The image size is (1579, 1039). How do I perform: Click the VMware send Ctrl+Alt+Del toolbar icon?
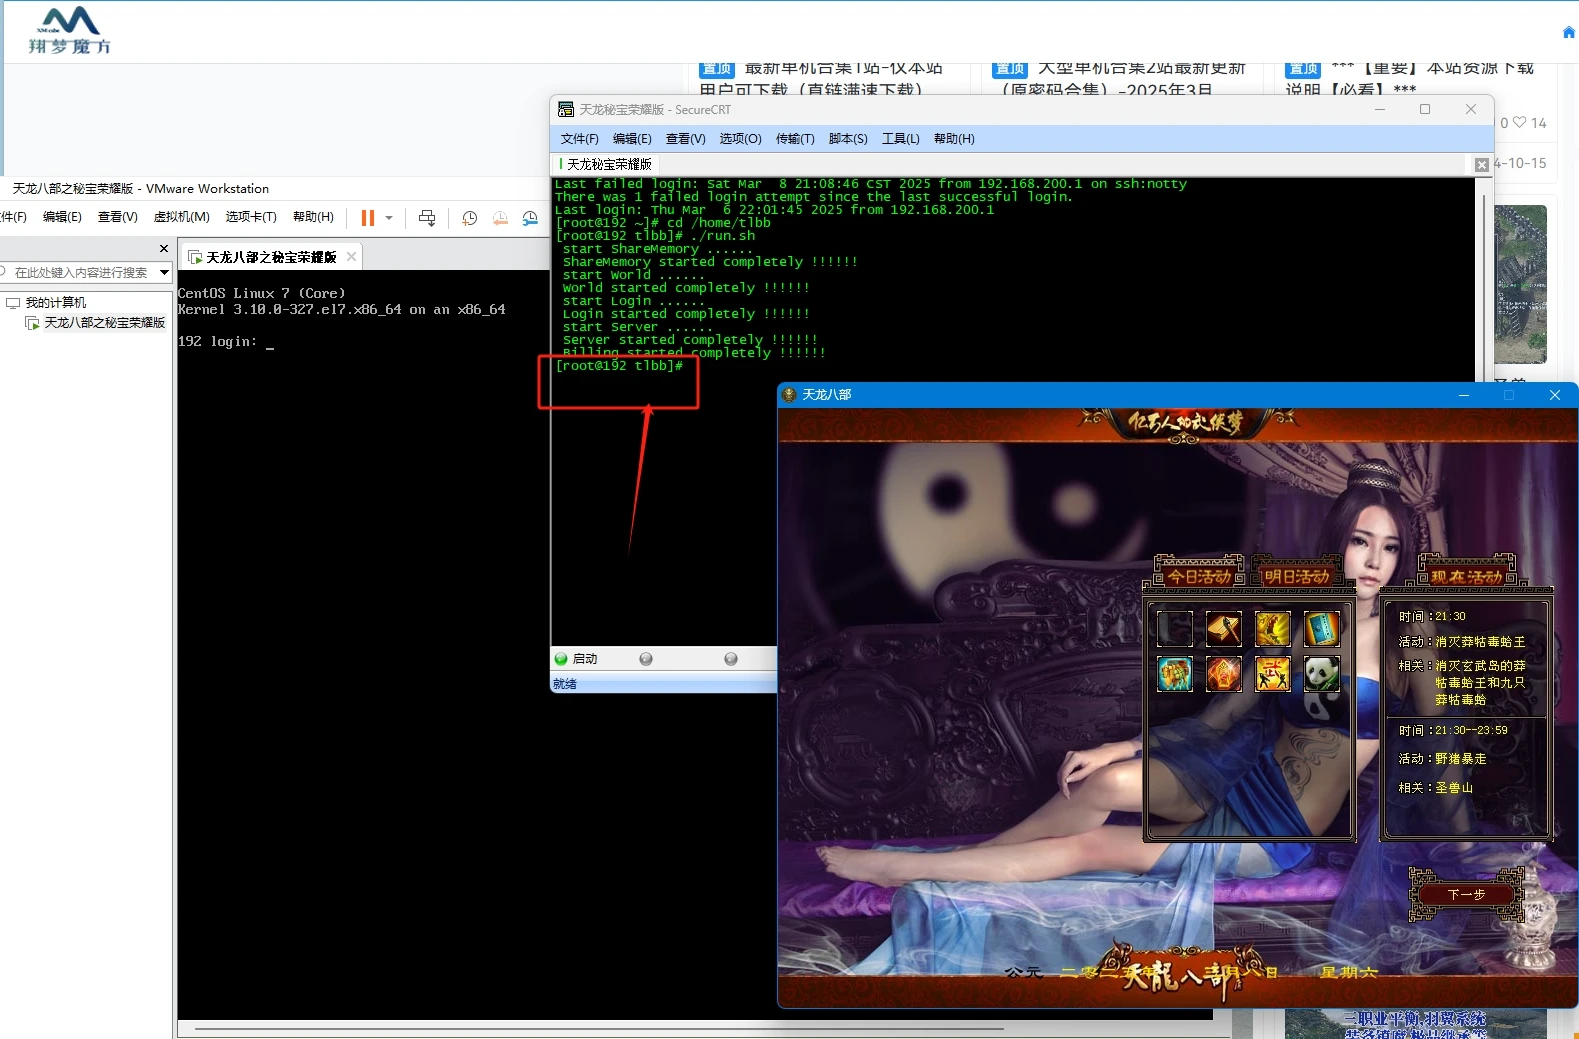[427, 218]
